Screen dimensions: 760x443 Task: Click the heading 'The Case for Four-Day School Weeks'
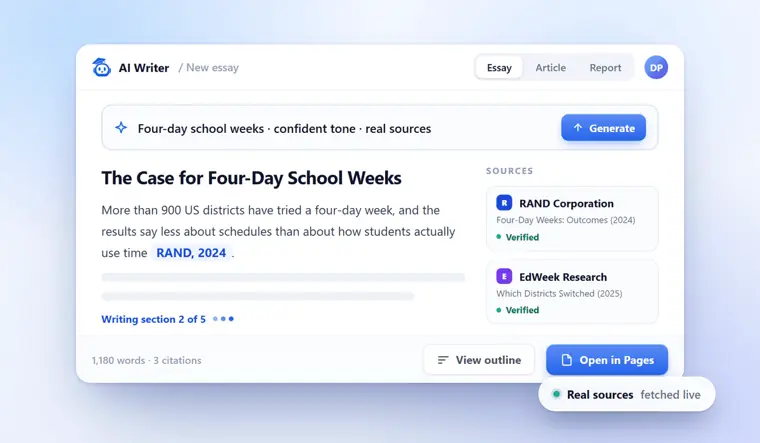(251, 178)
